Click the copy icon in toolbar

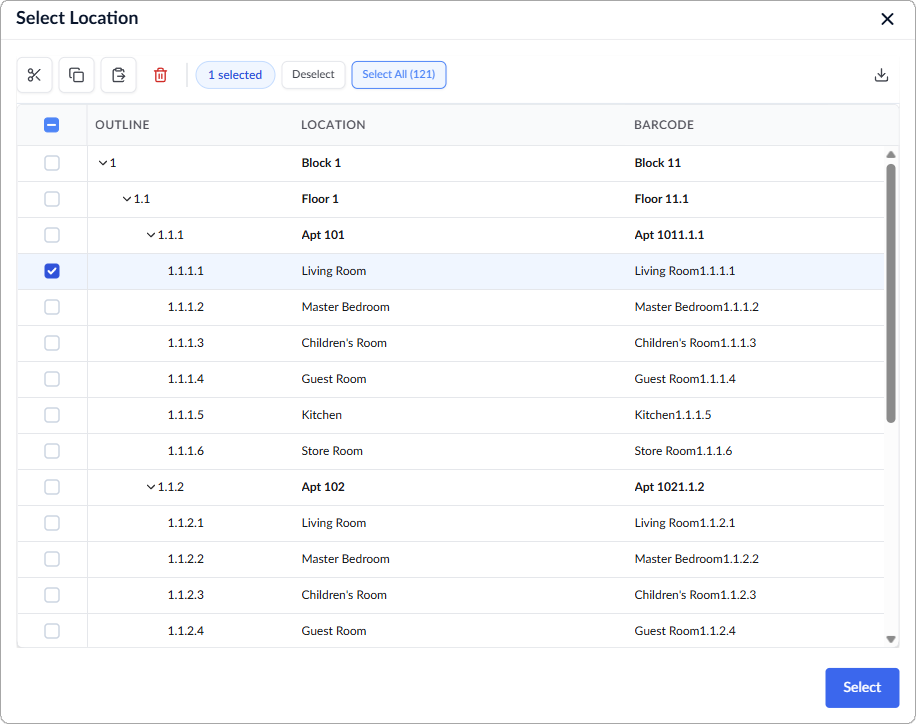tap(77, 75)
